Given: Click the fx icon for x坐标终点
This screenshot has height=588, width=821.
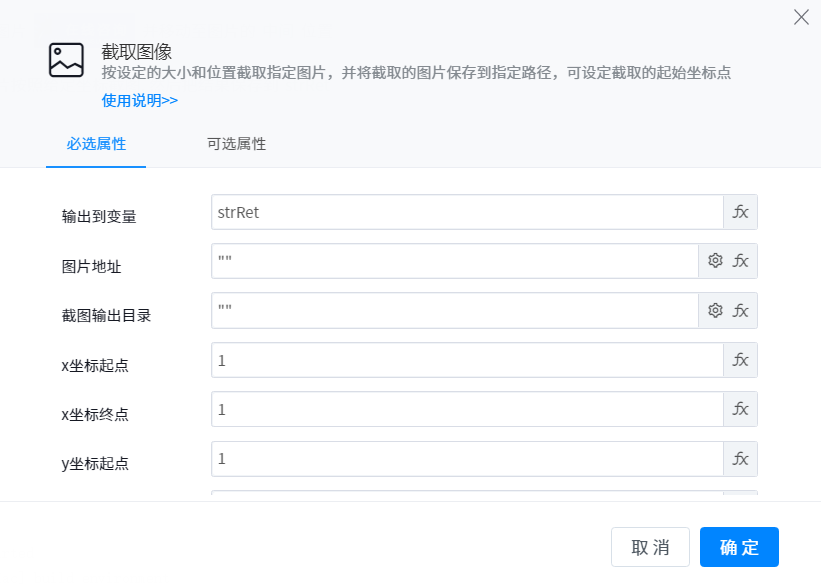Looking at the screenshot, I should pos(740,409).
